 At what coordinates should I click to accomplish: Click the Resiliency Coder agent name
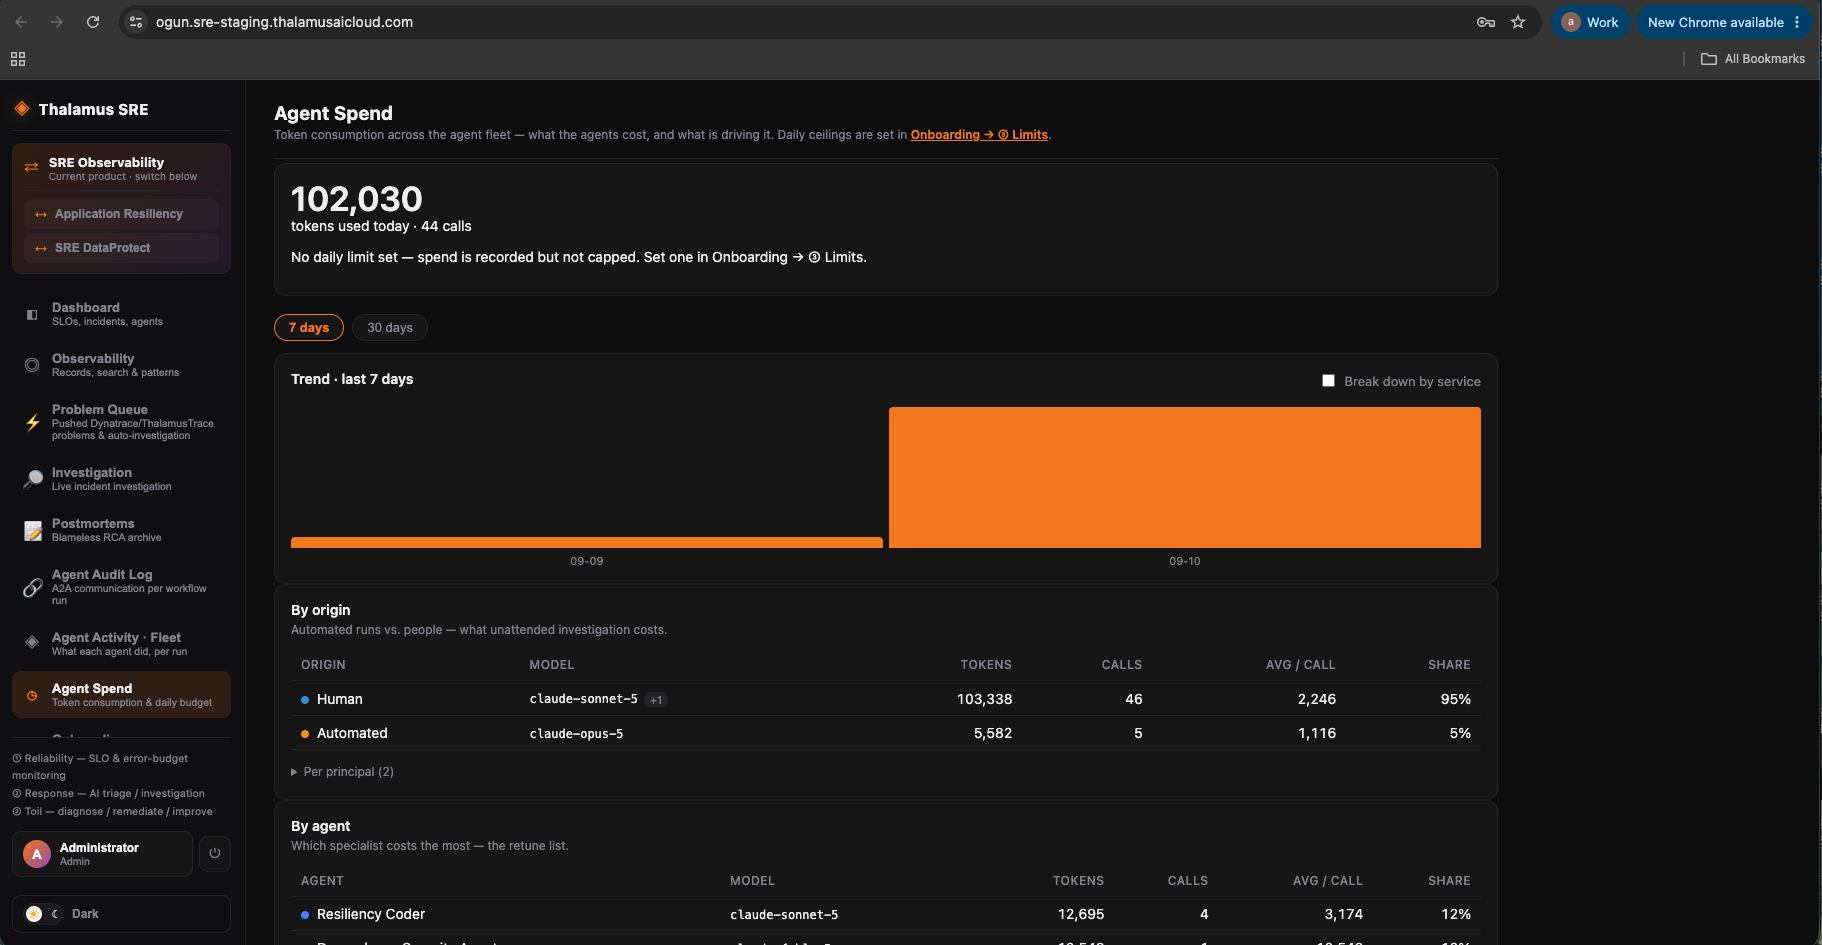pos(371,914)
